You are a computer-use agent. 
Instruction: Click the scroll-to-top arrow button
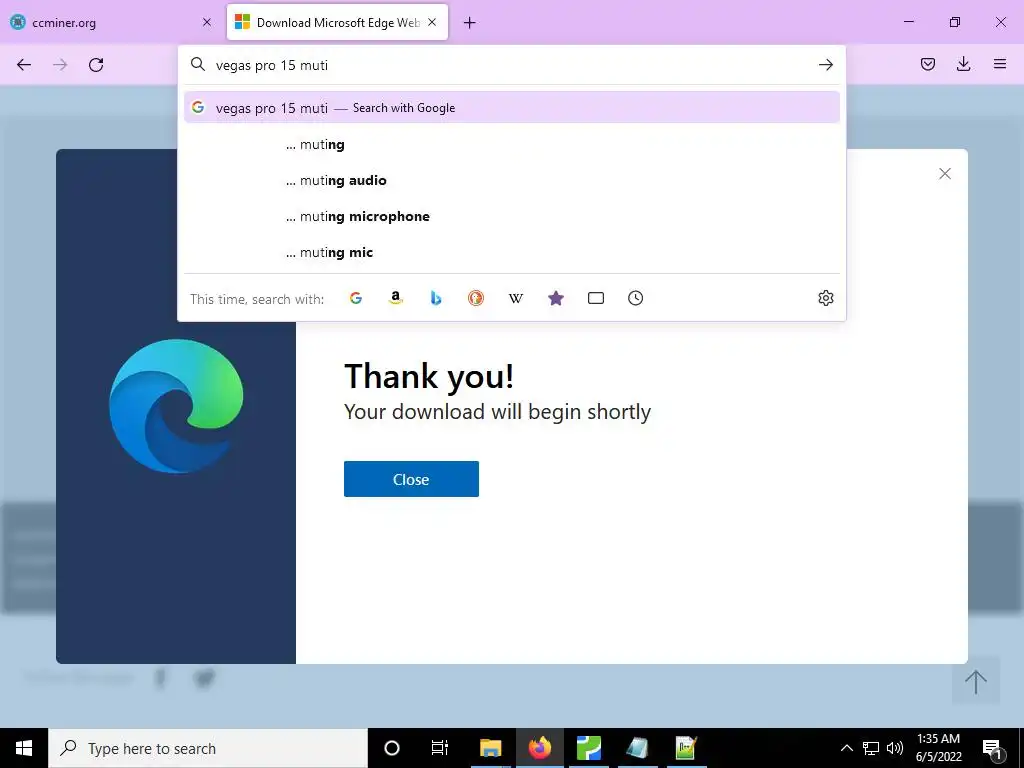pyautogui.click(x=976, y=680)
